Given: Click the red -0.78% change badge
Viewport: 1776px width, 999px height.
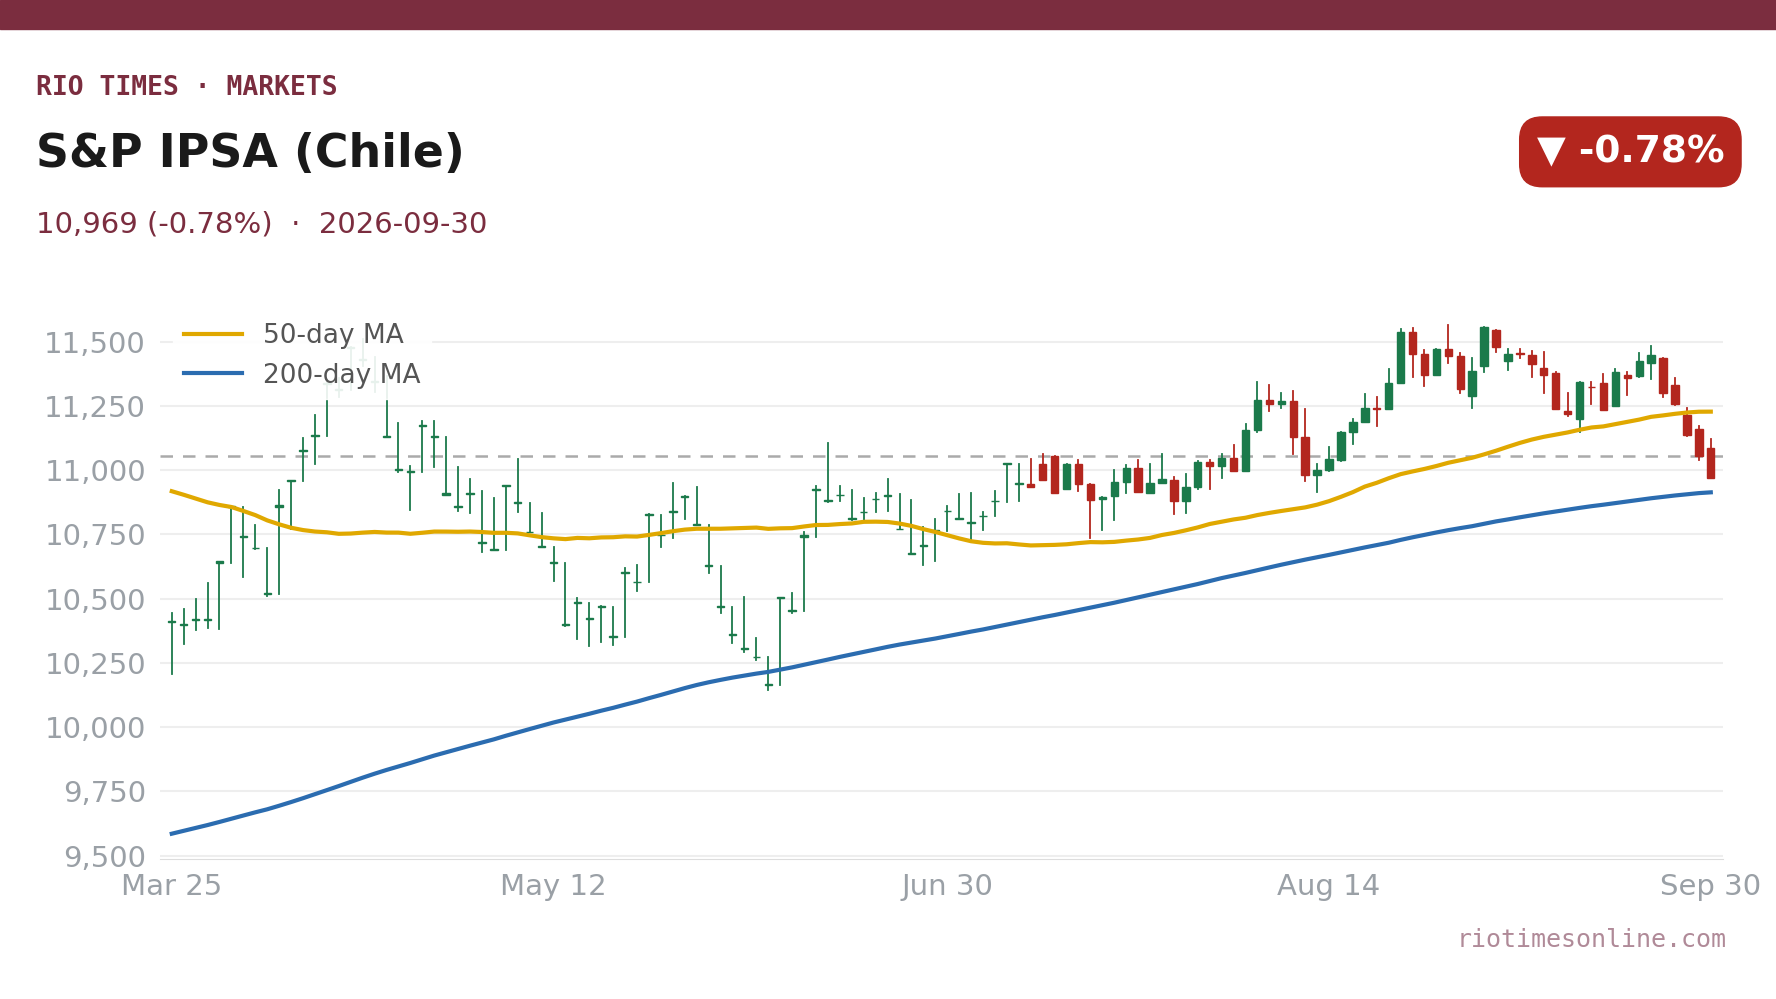Looking at the screenshot, I should pos(1630,152).
